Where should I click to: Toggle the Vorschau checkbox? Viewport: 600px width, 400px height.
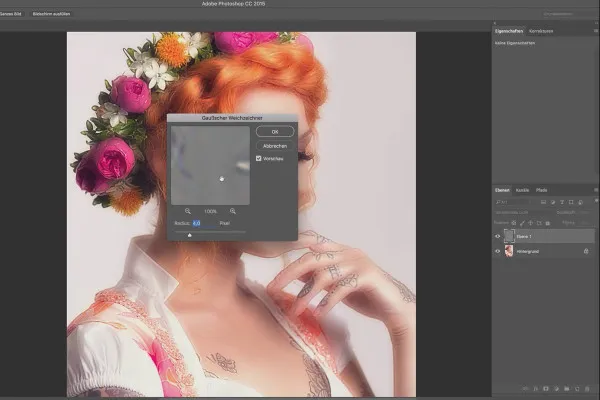tap(258, 158)
